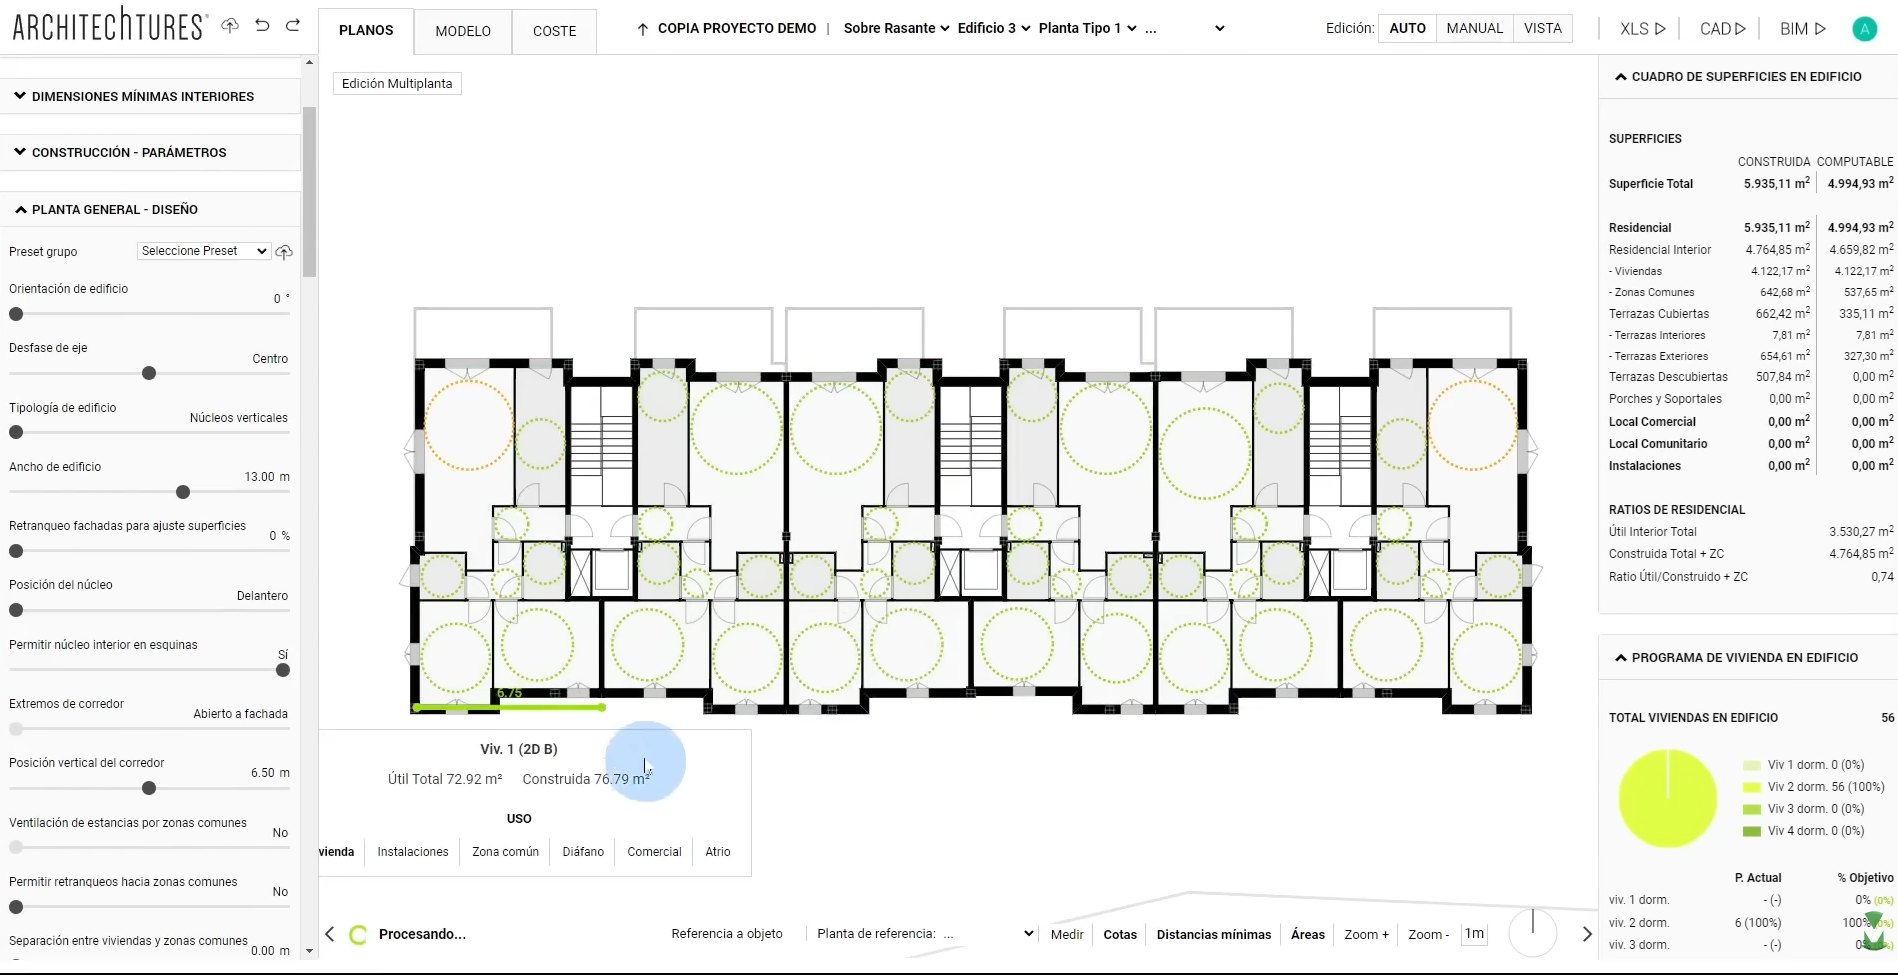Toggle Referencia a objeto
1898x975 pixels.
click(727, 934)
